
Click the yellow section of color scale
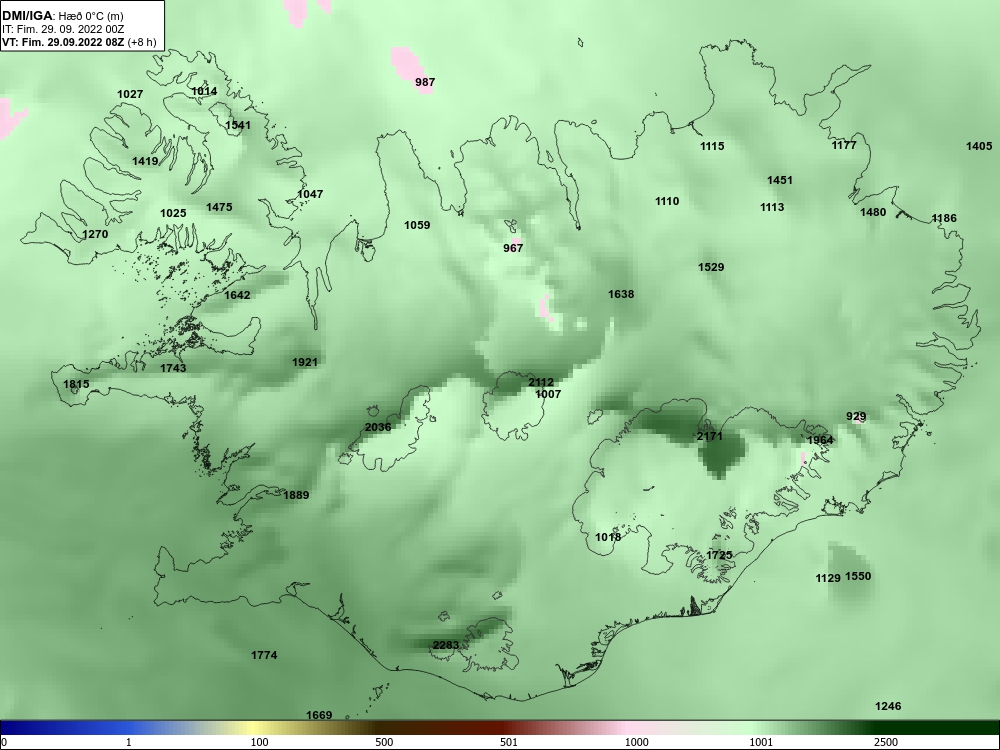255,728
